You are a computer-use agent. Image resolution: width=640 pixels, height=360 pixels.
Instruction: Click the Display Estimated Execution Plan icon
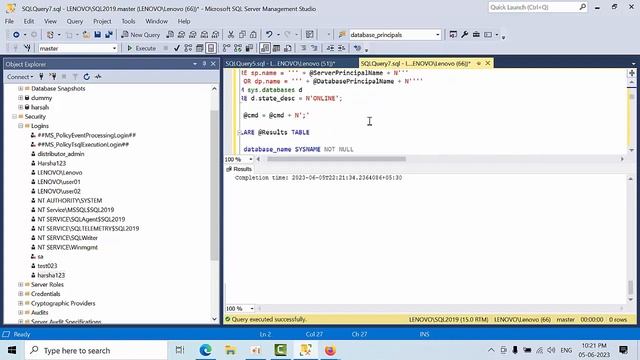tap(188, 48)
